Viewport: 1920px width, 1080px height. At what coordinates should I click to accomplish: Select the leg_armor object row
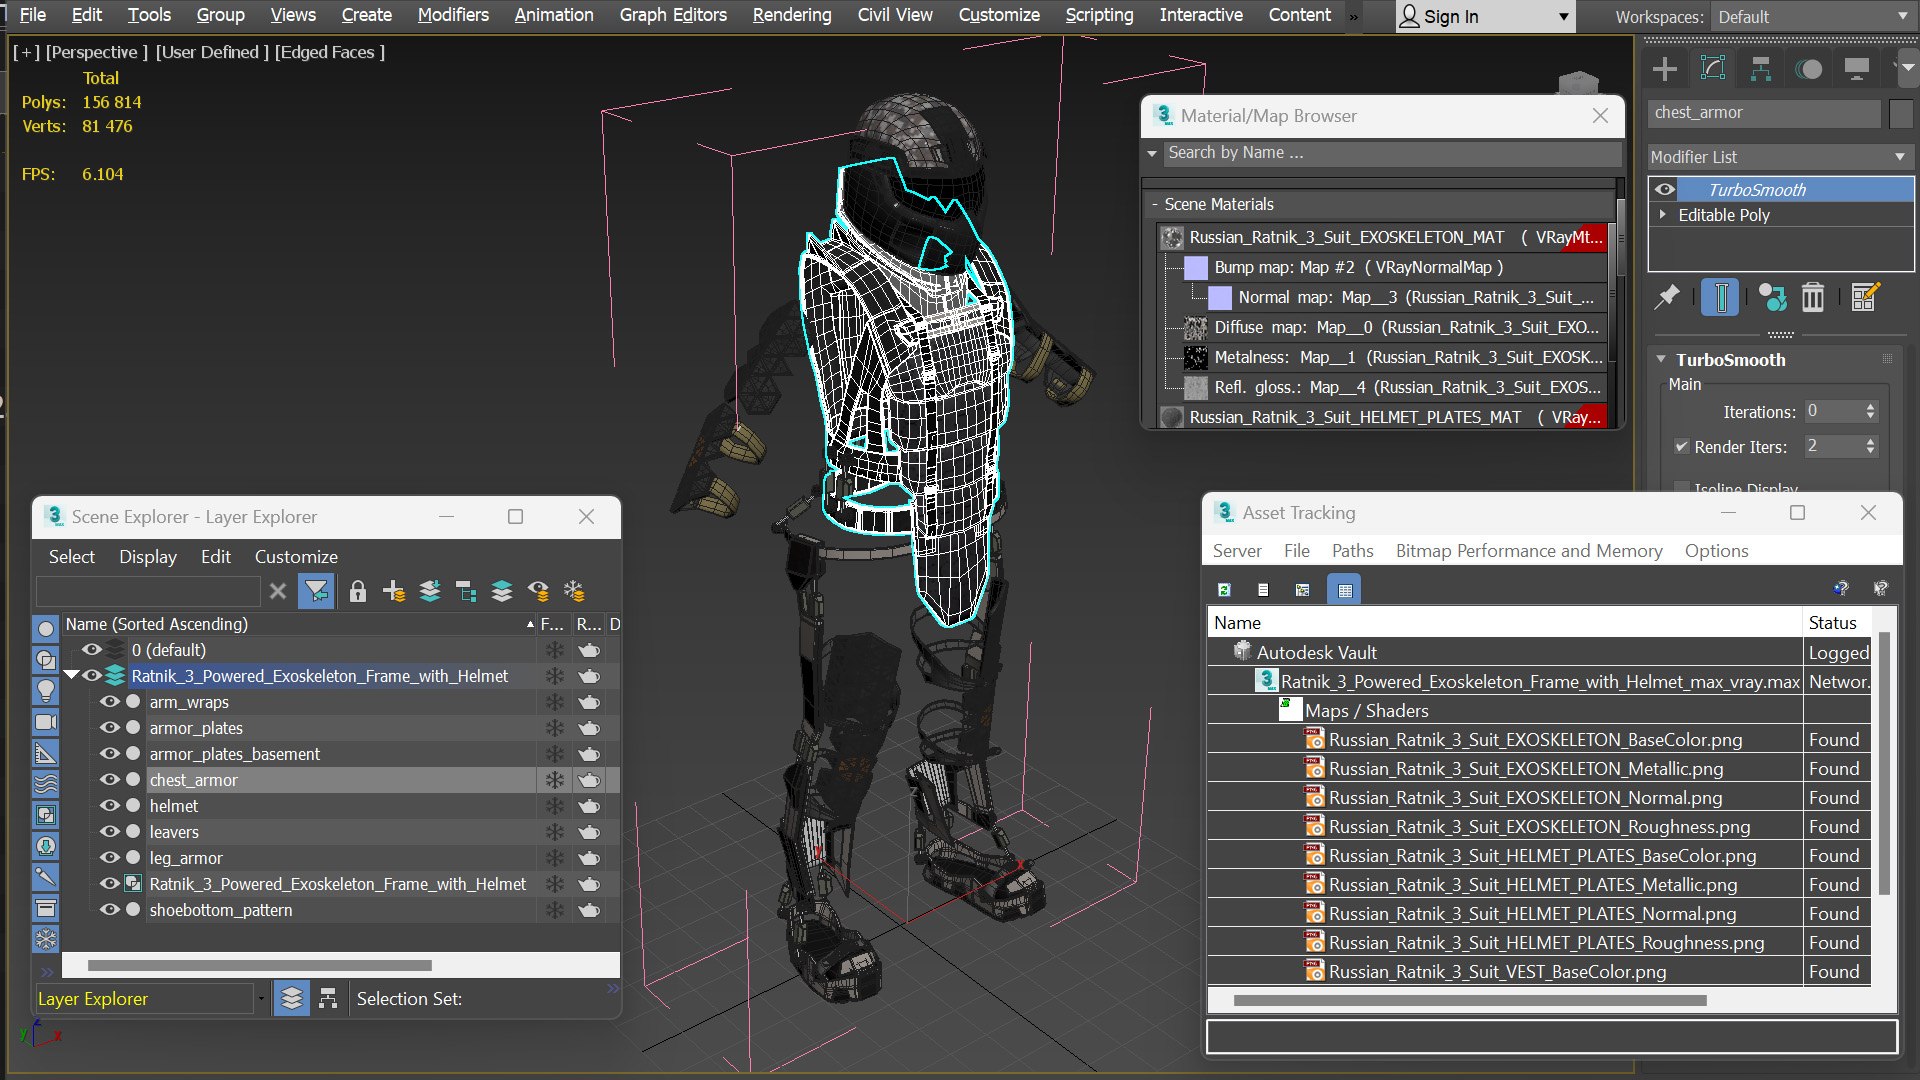(340, 858)
